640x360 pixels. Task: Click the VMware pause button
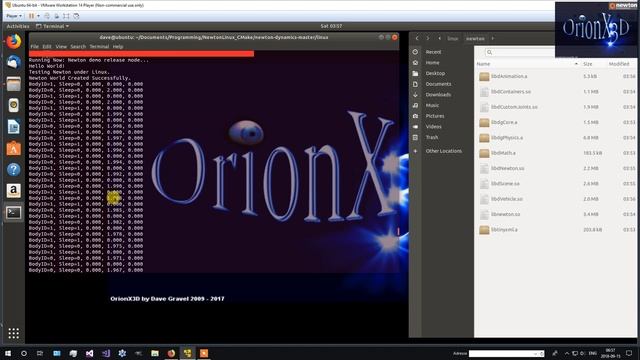pos(31,16)
